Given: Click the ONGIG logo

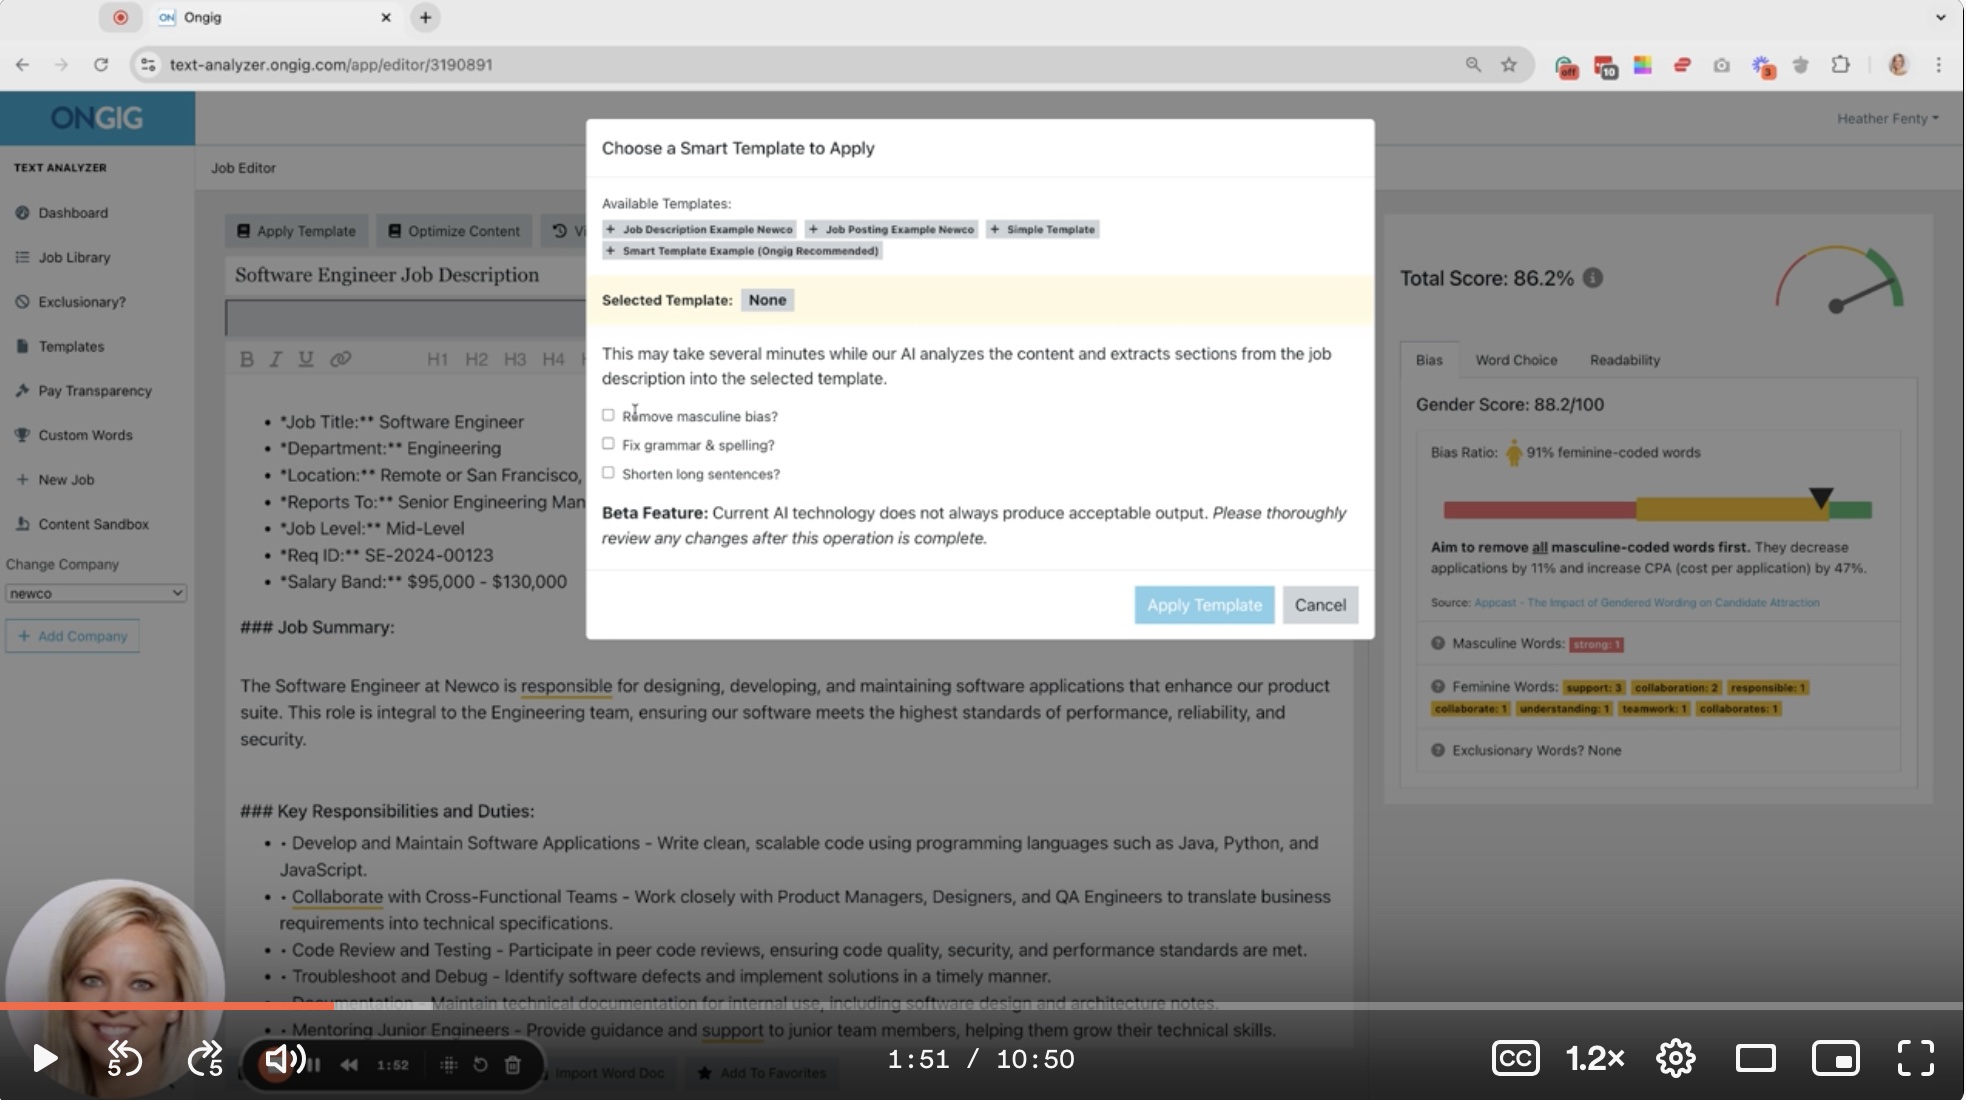Looking at the screenshot, I should click(97, 118).
